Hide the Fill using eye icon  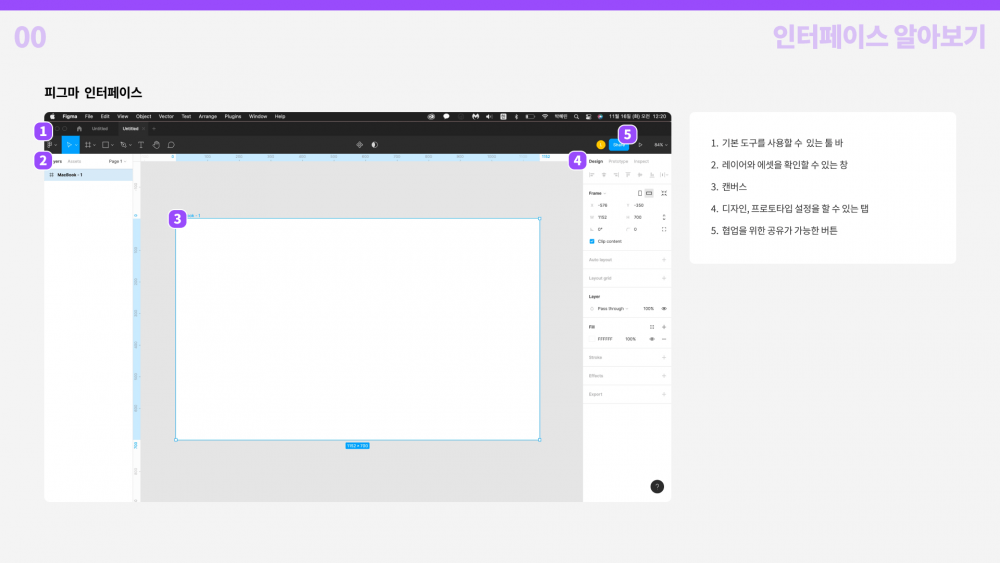coord(652,339)
